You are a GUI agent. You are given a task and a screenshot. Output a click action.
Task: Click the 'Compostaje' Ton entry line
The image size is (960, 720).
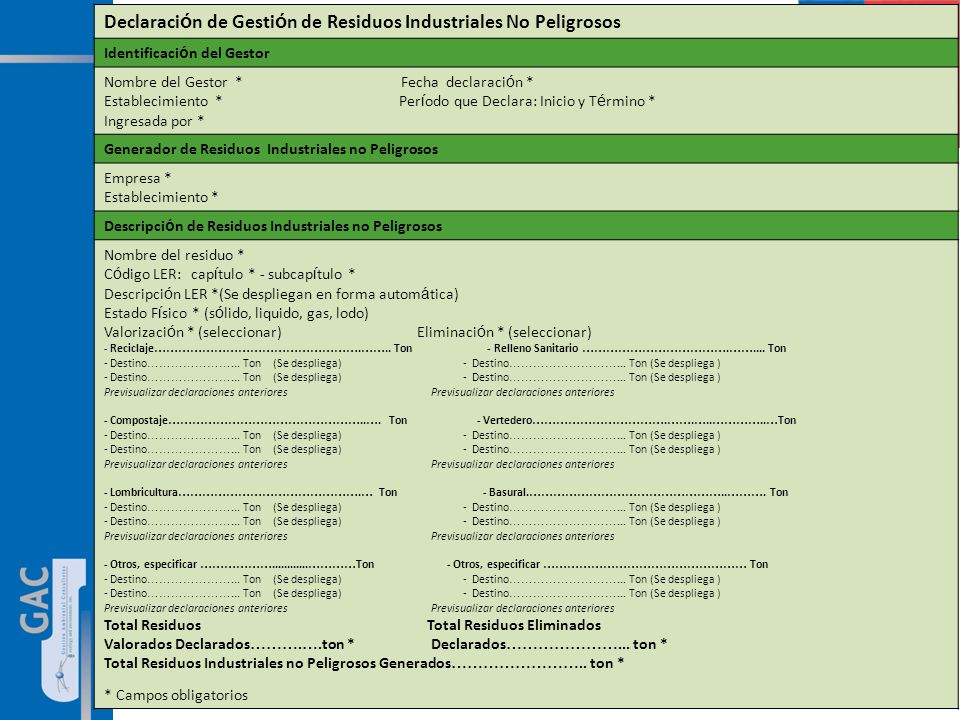point(255,420)
